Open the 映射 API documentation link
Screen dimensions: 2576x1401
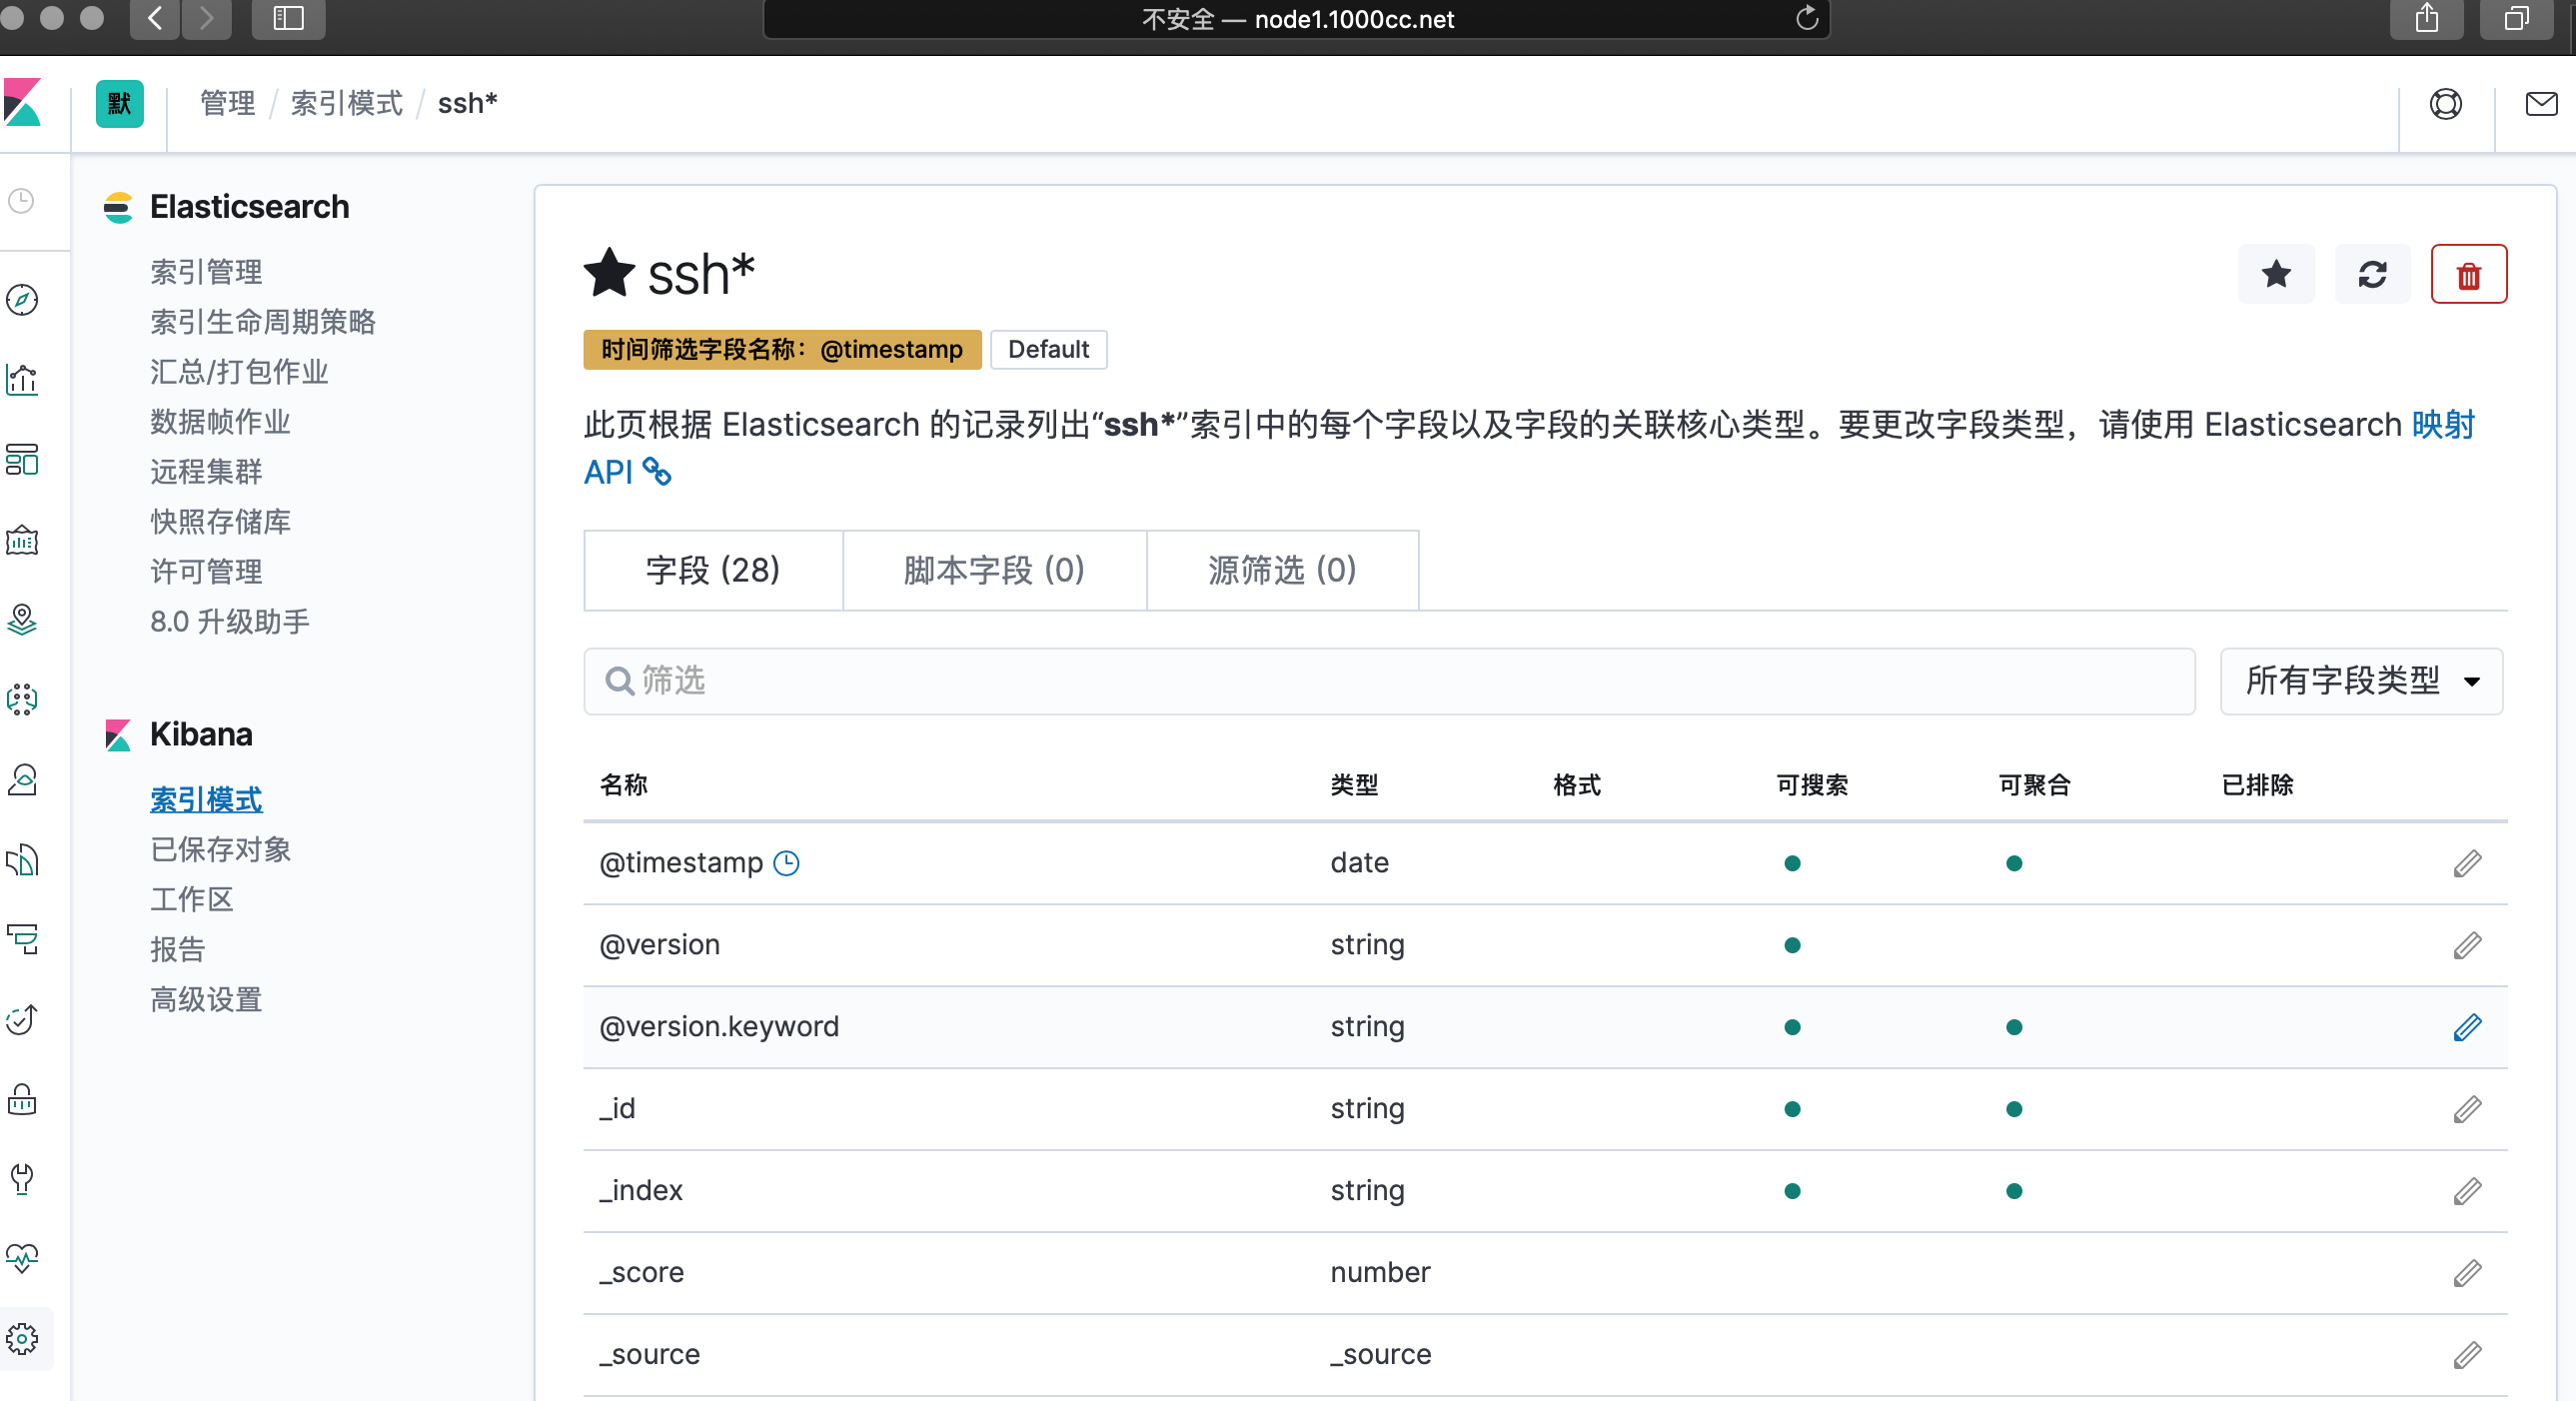pos(2442,425)
